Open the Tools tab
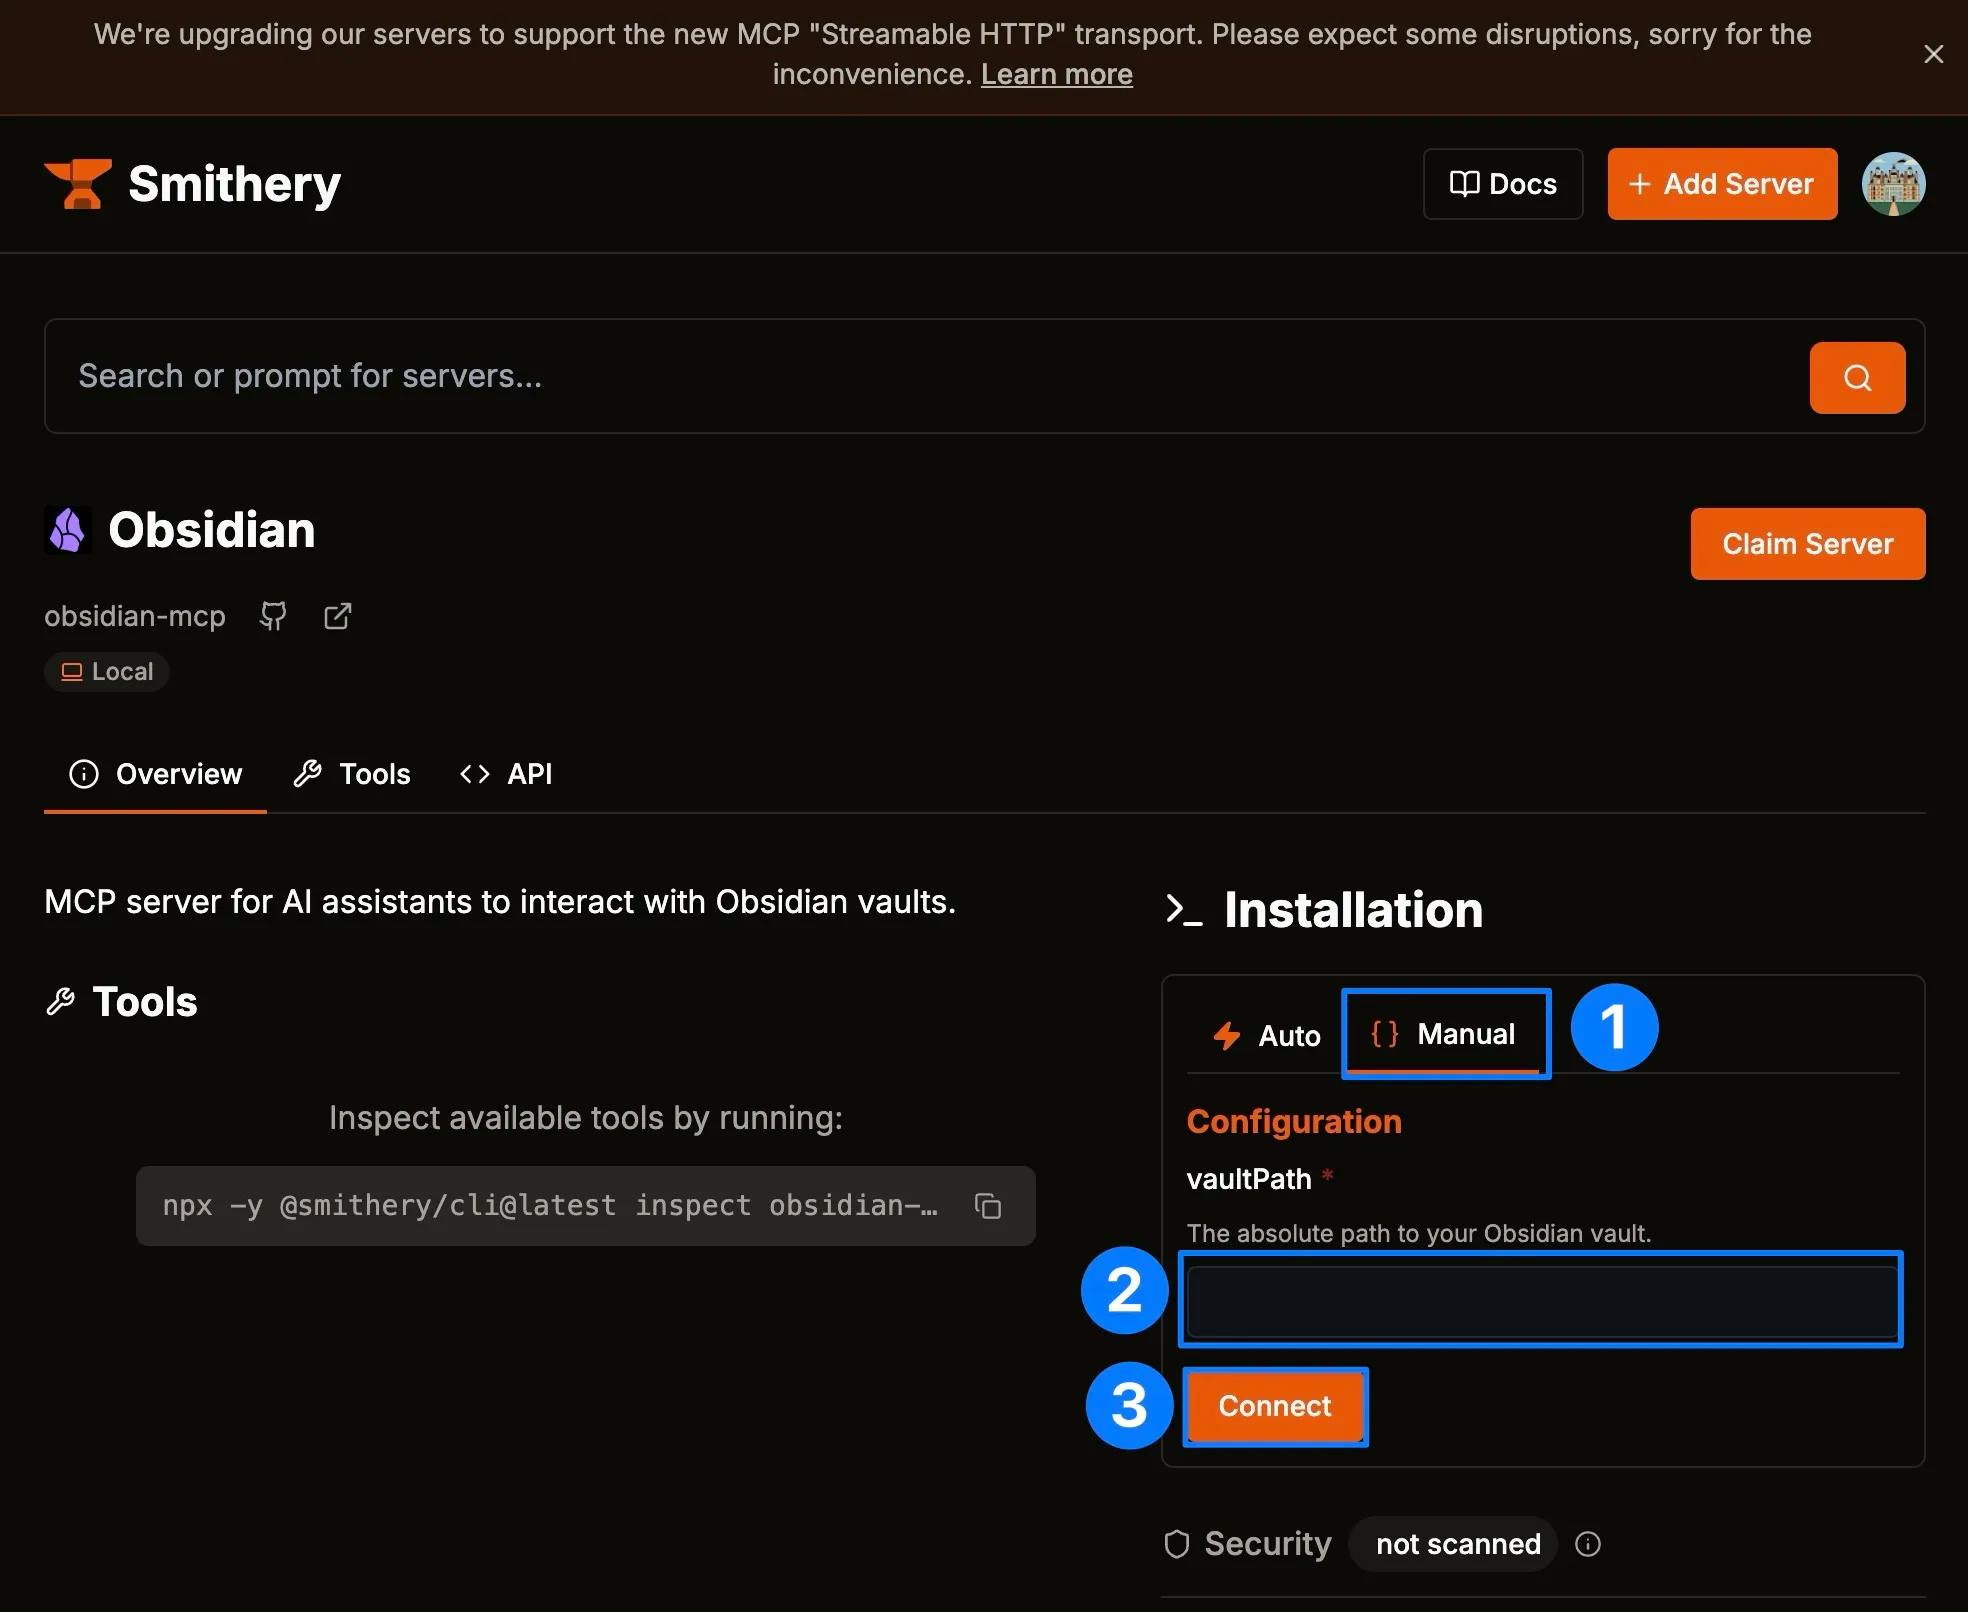Image resolution: width=1968 pixels, height=1612 pixels. click(x=352, y=774)
